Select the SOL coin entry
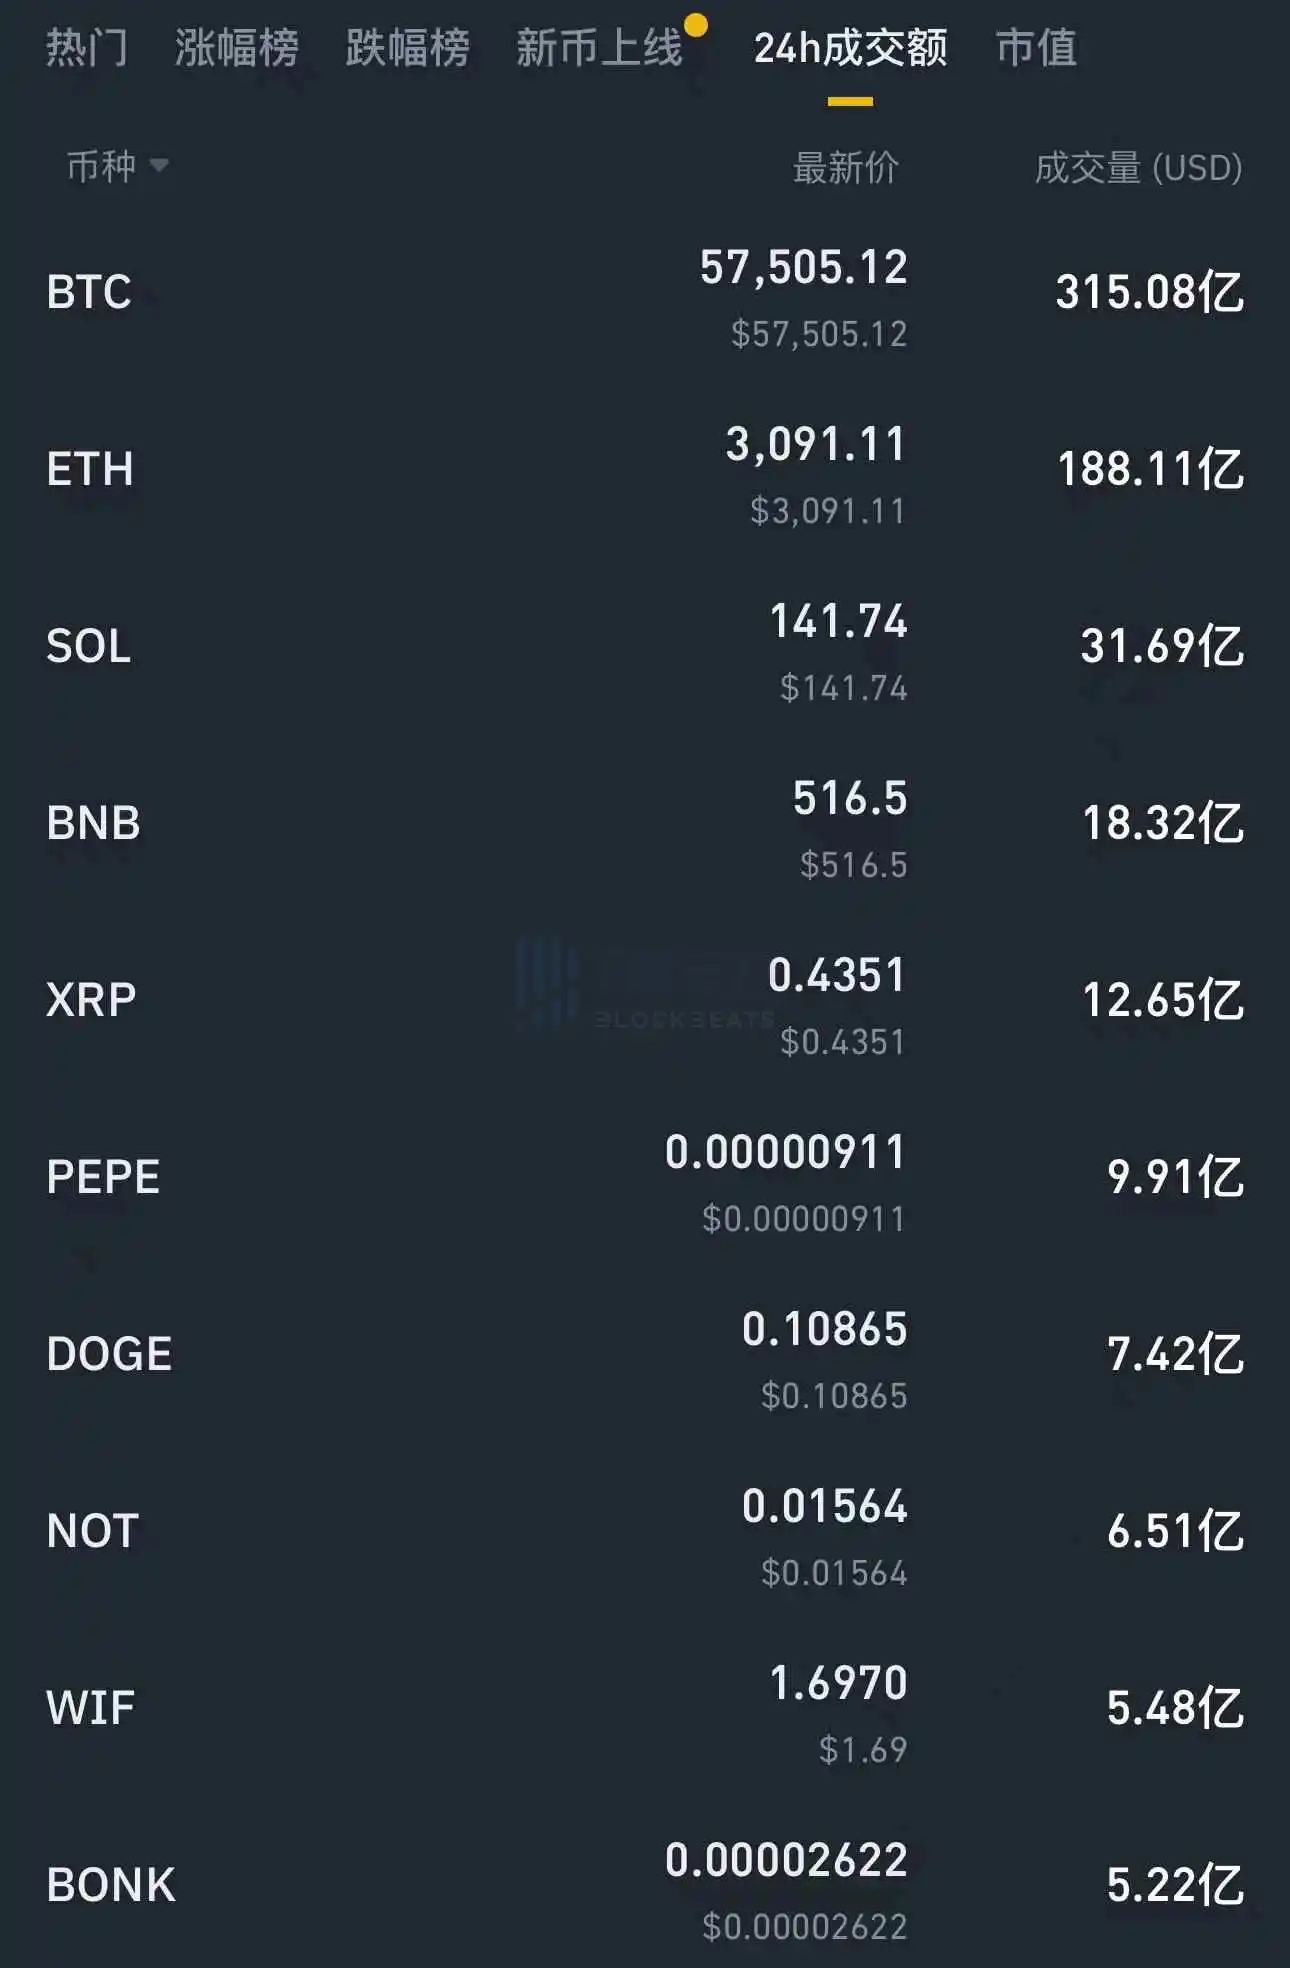 coord(89,646)
